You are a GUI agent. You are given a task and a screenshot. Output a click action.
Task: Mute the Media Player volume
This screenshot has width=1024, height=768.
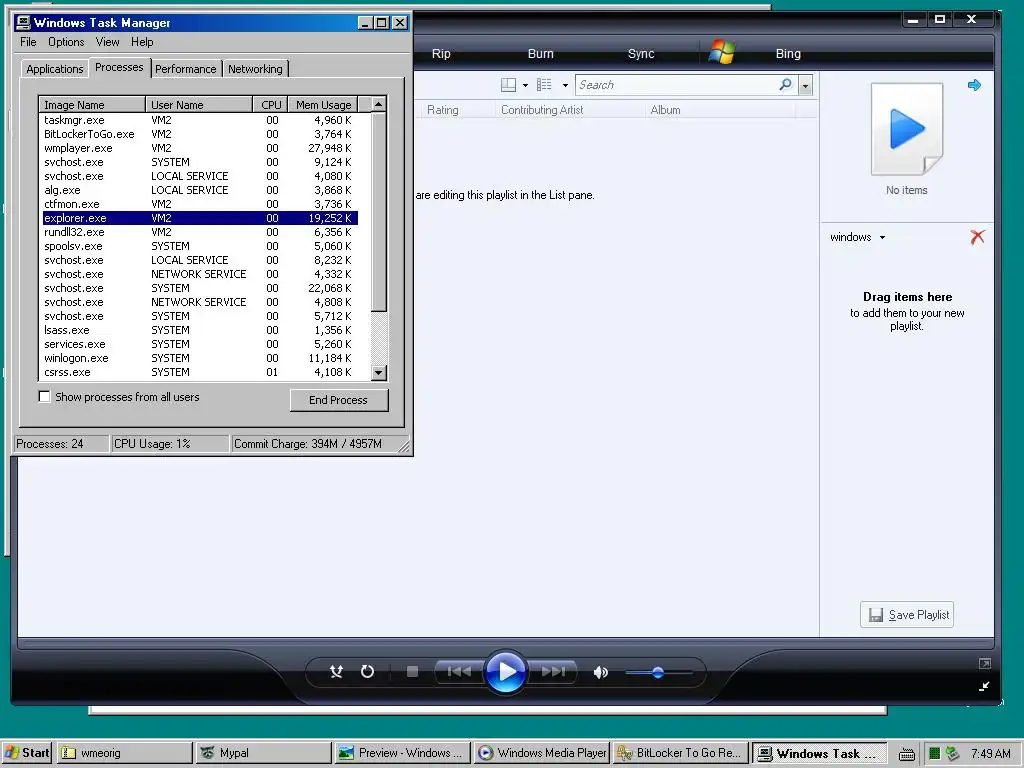click(600, 672)
